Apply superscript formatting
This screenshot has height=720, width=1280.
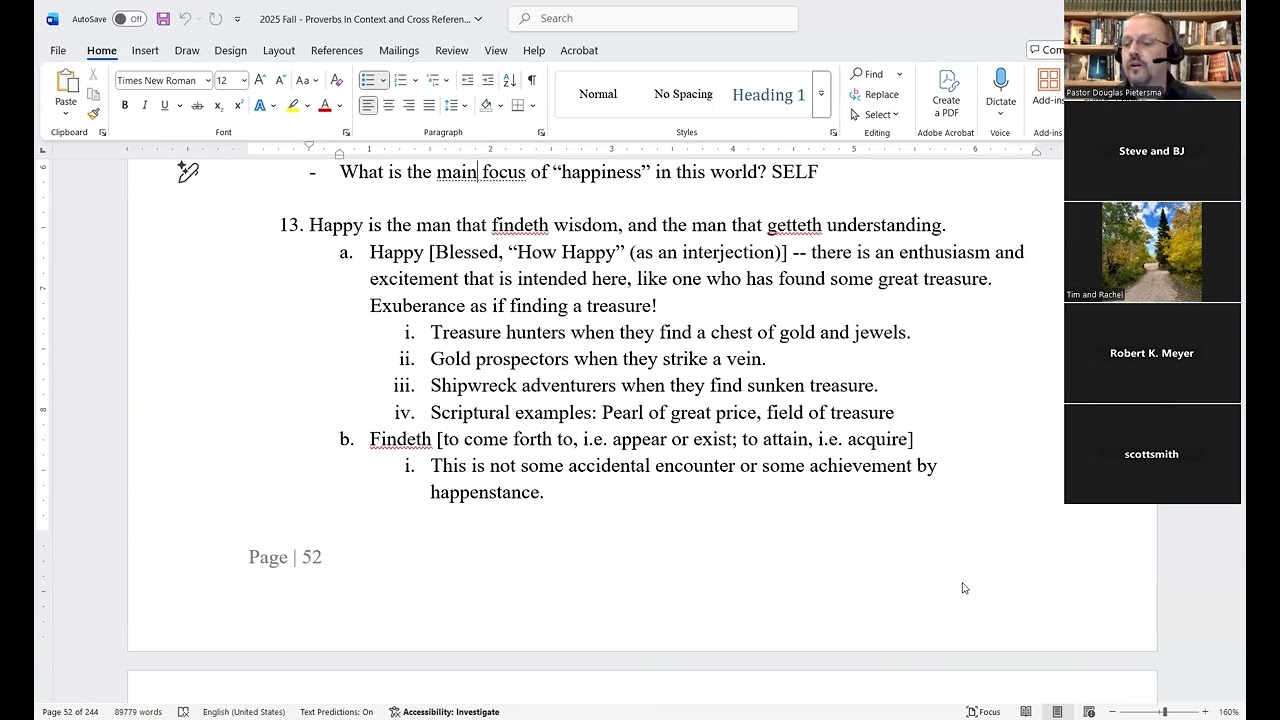click(x=238, y=105)
